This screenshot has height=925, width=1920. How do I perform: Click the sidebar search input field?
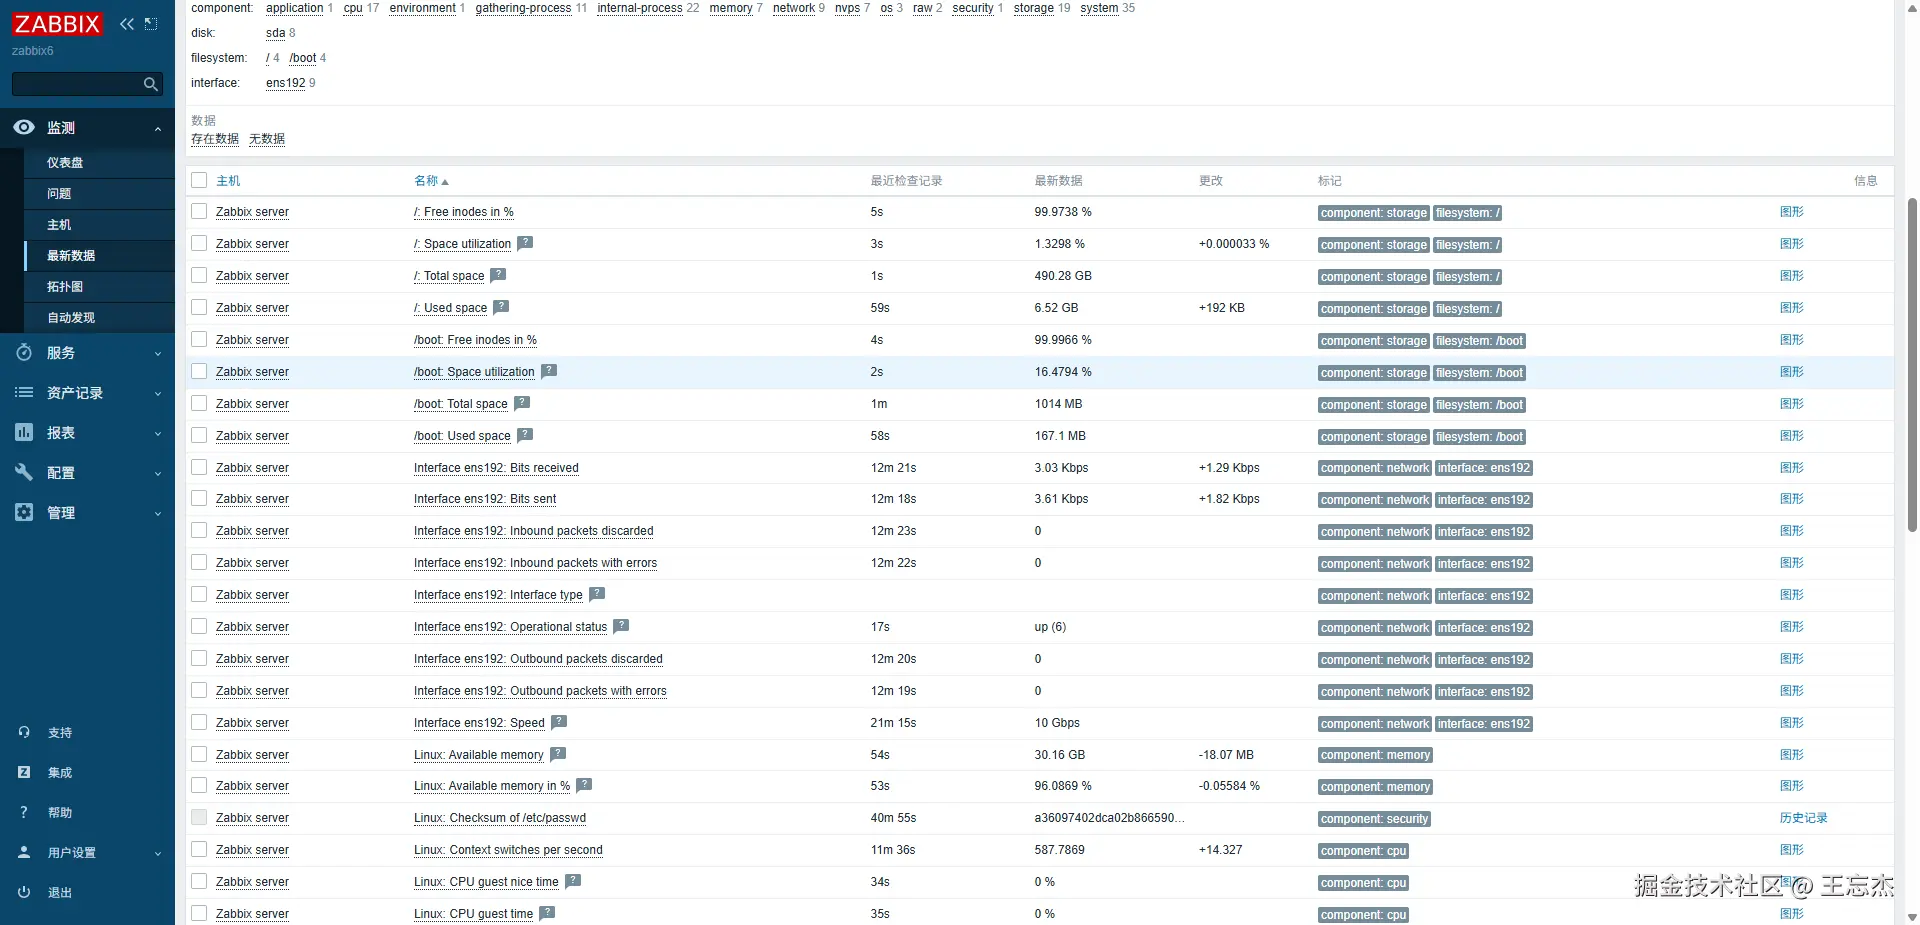click(78, 84)
